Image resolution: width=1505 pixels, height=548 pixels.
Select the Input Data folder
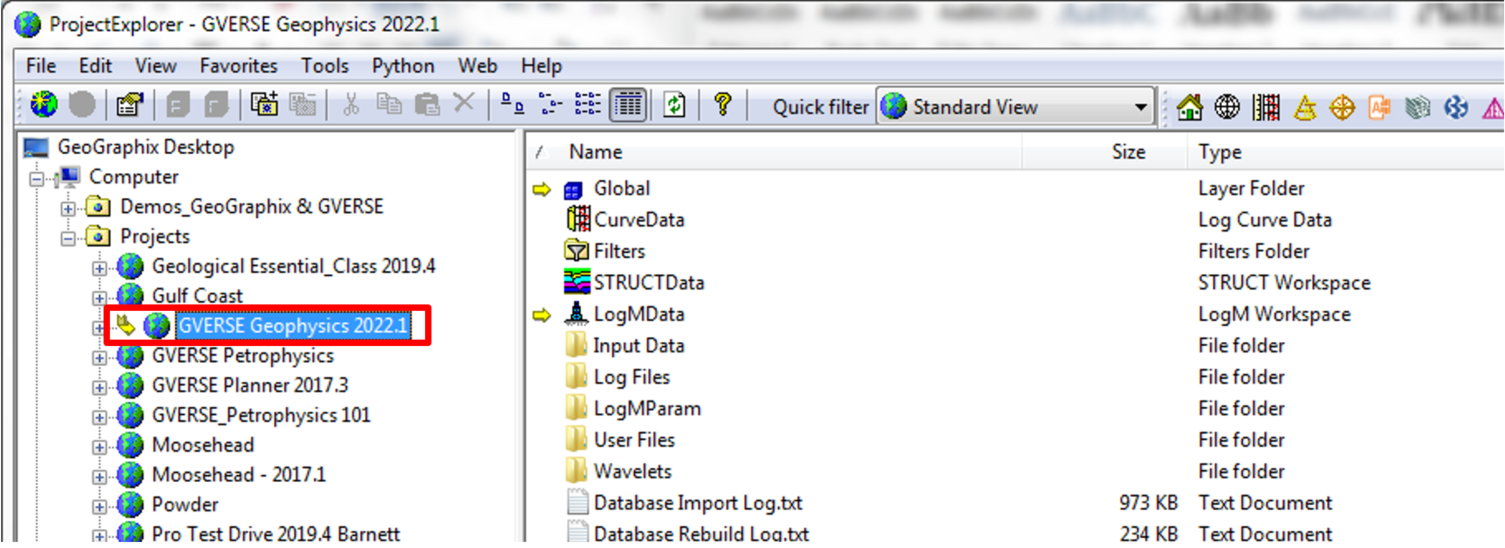tap(639, 345)
